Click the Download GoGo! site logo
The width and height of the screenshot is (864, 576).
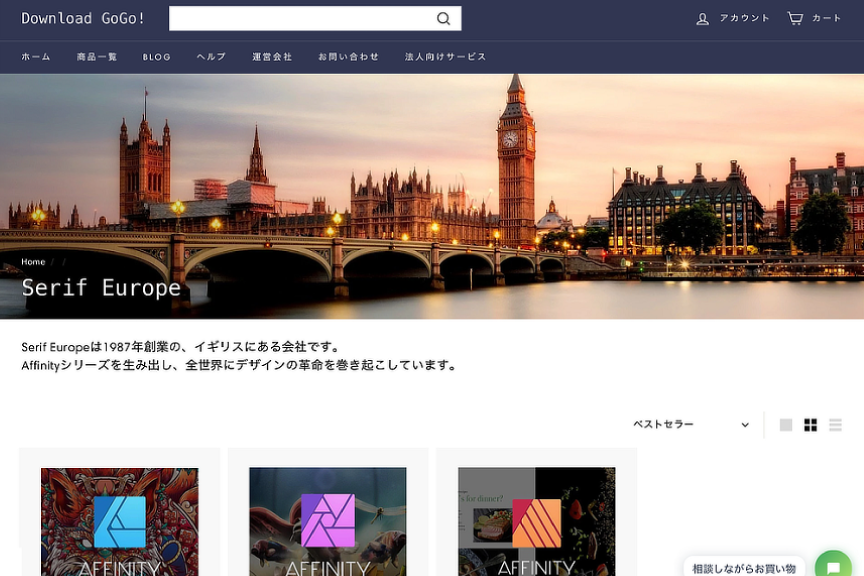click(x=83, y=18)
